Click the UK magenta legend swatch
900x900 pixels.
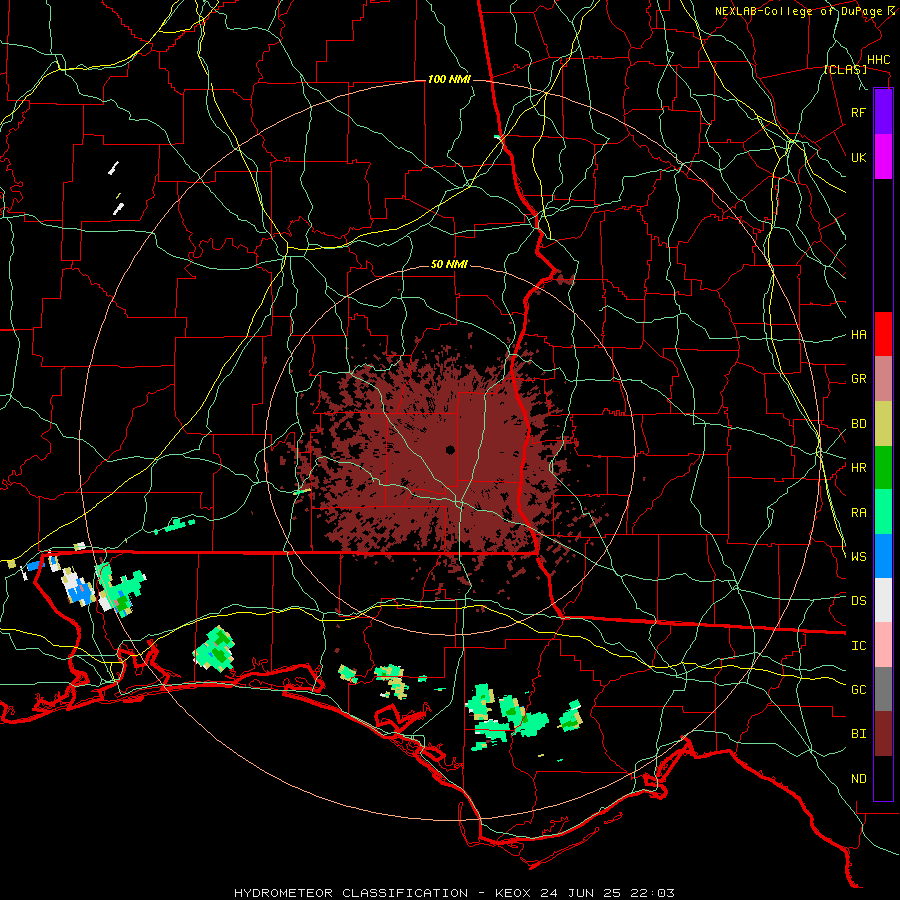883,157
